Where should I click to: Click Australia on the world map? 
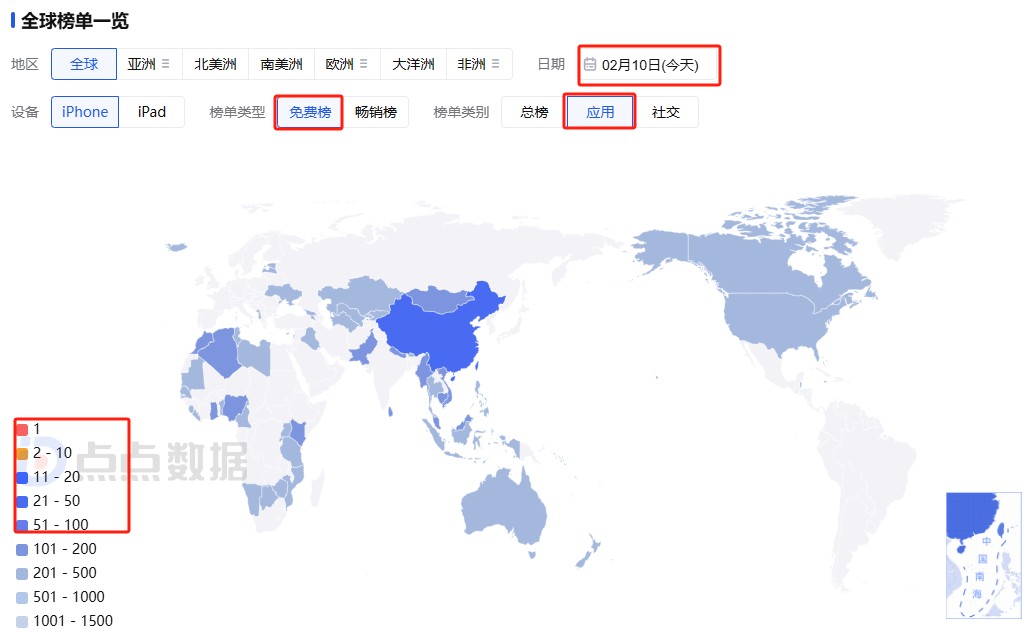pyautogui.click(x=503, y=506)
